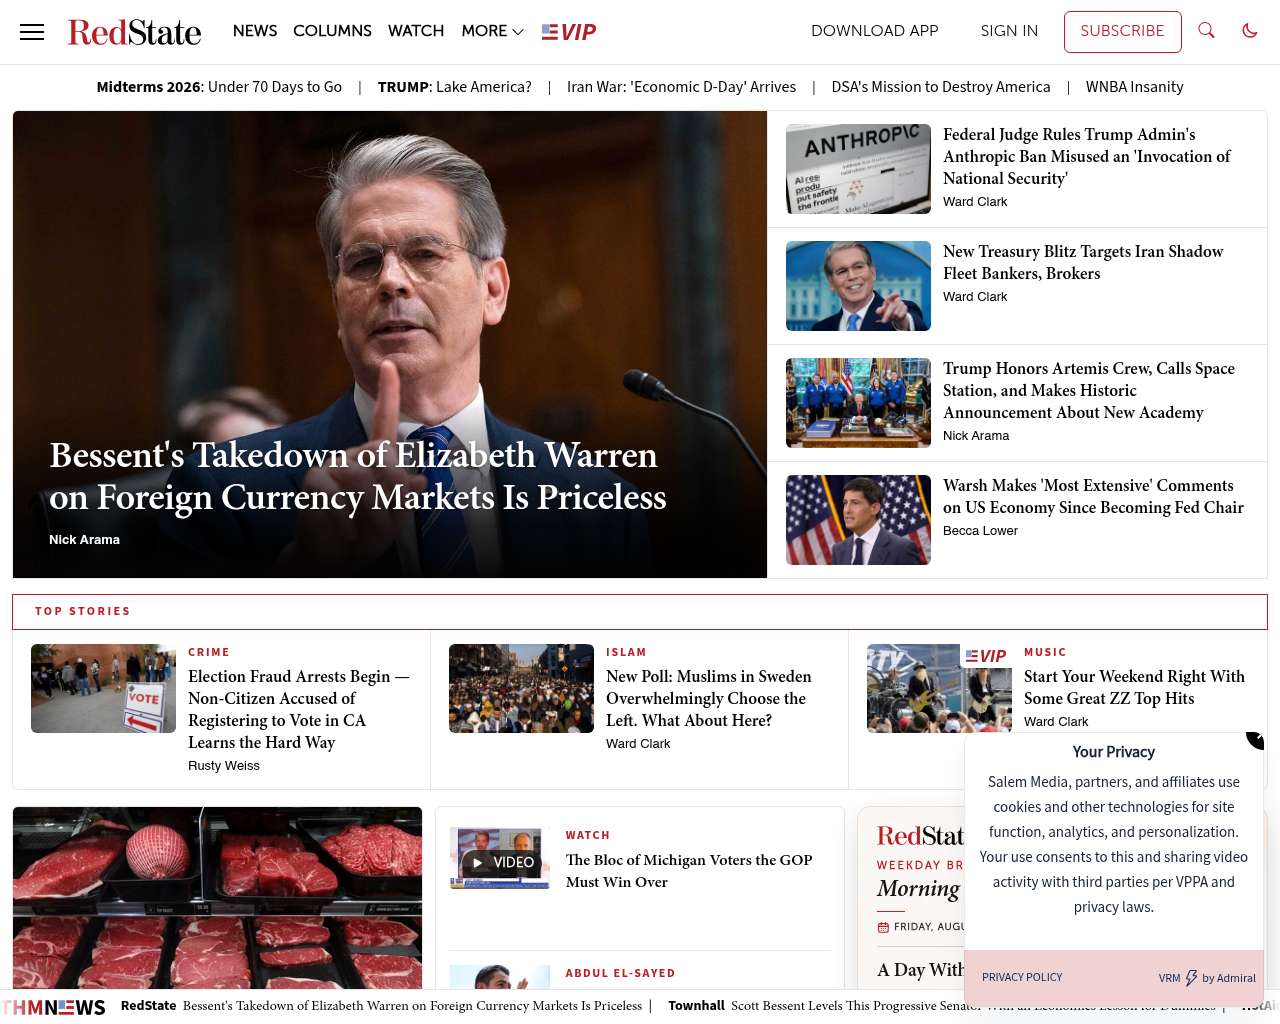Click the PRIVACY POLICY link
Viewport: 1280px width, 1024px height.
pos(1022,977)
